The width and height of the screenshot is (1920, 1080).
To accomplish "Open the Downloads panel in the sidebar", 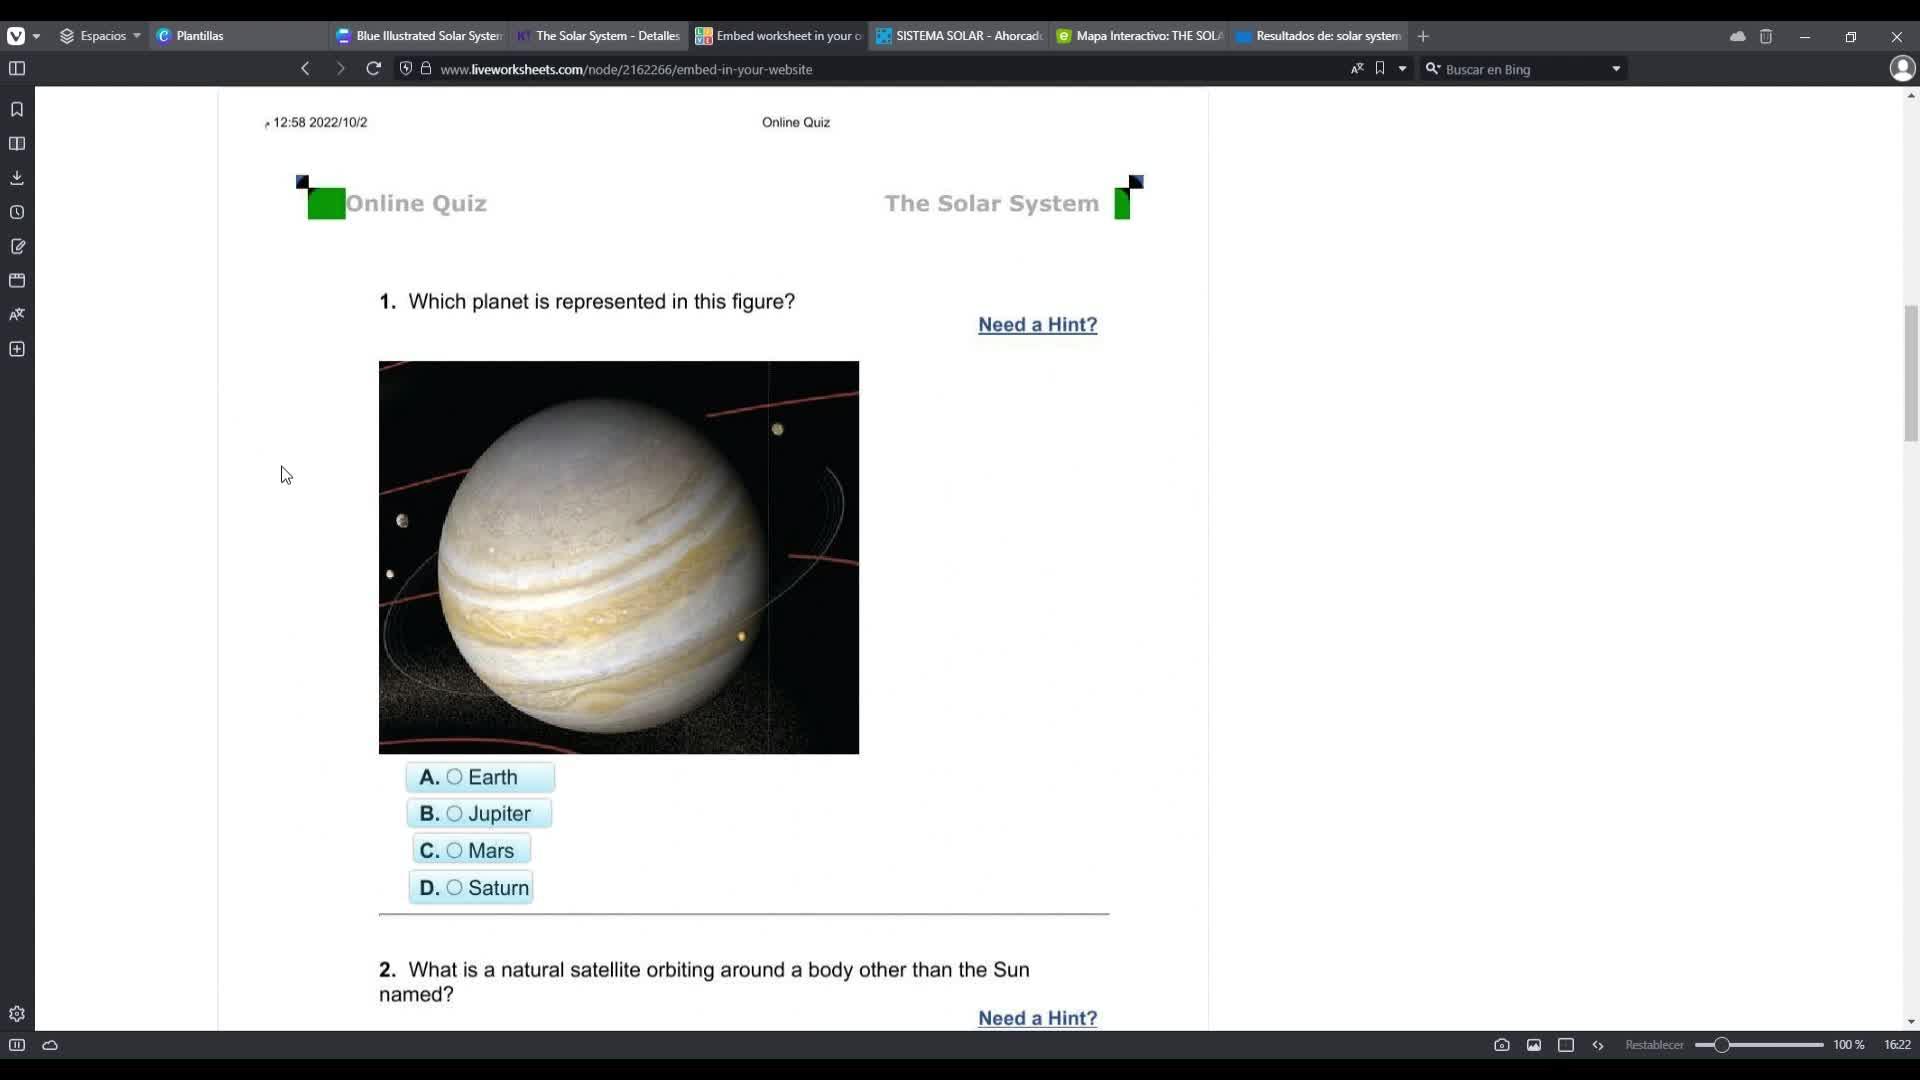I will pos(17,178).
